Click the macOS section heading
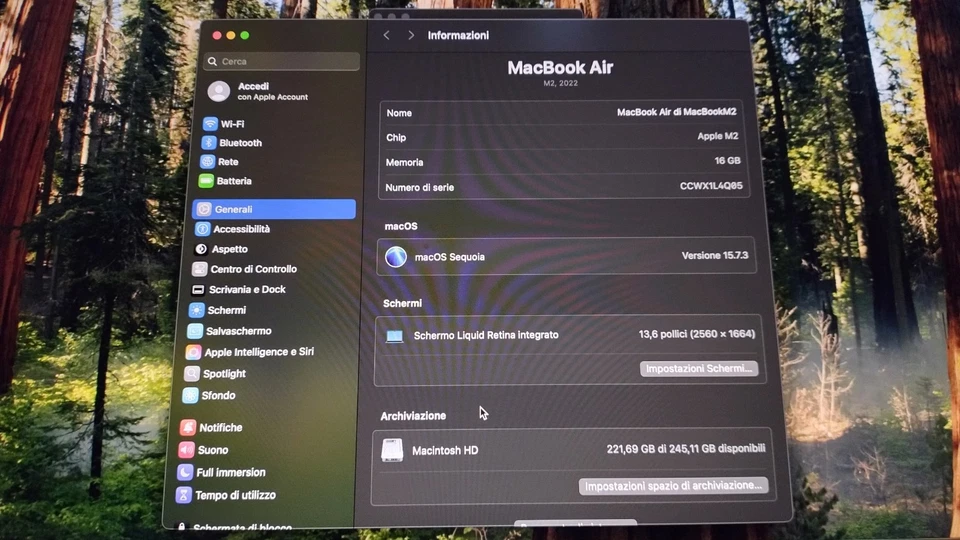The image size is (960, 540). coord(401,226)
